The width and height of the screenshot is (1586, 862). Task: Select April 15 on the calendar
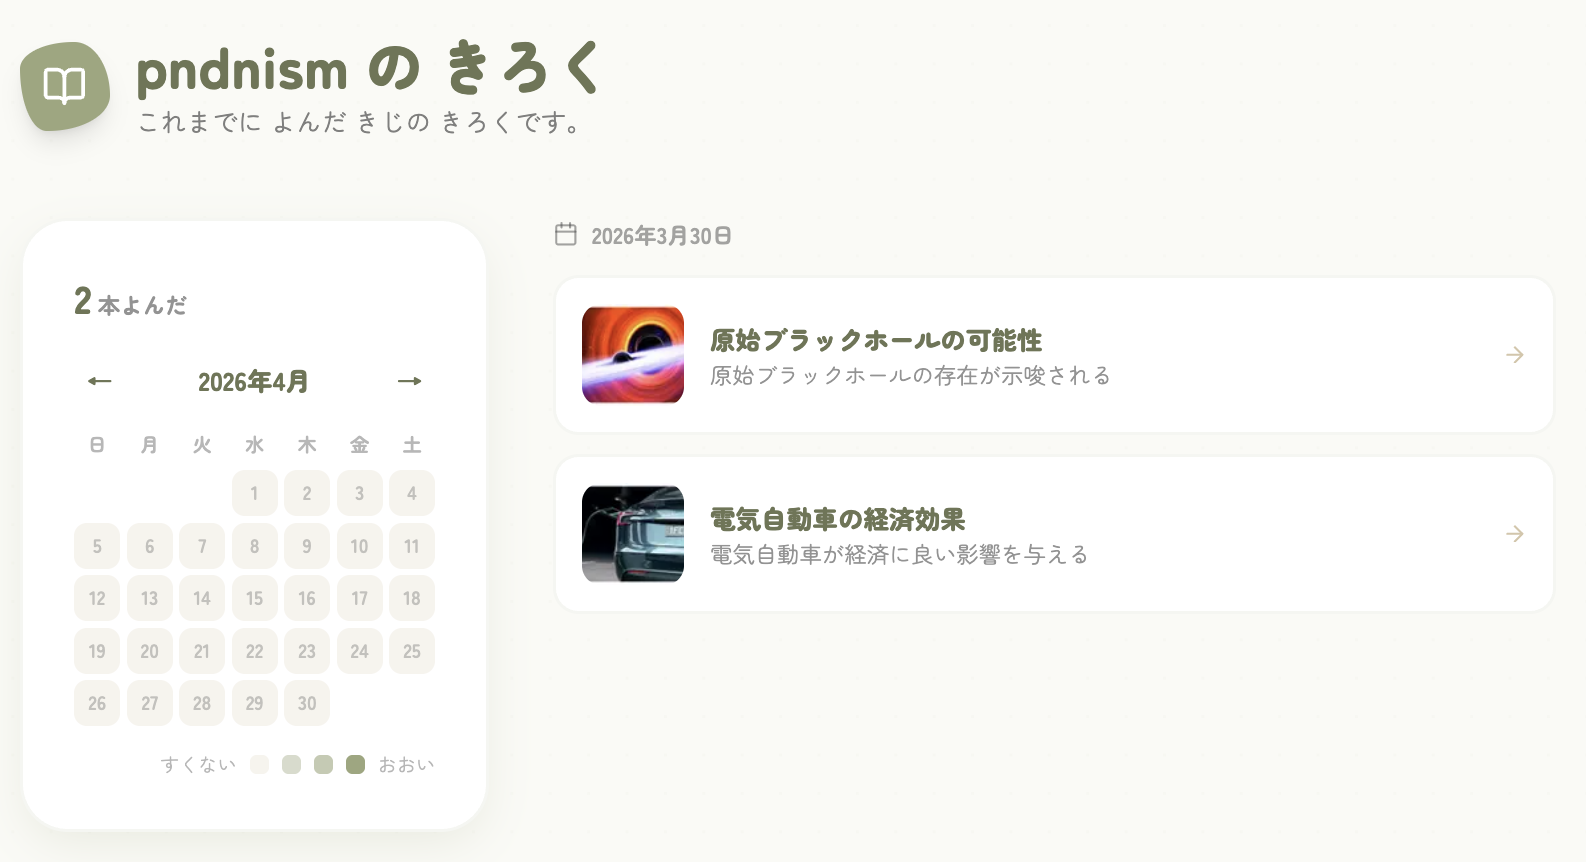[x=255, y=598]
